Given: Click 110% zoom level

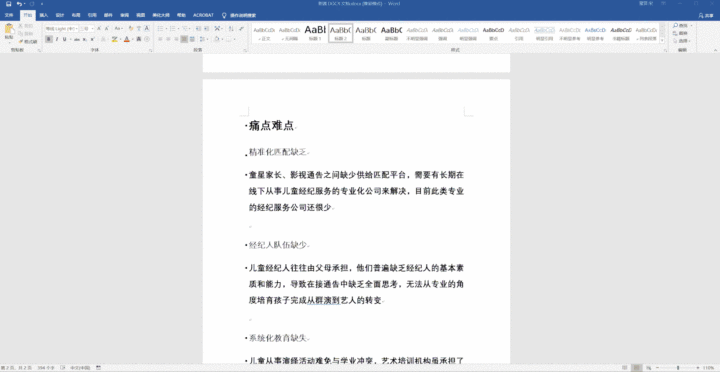Looking at the screenshot, I should [709, 368].
